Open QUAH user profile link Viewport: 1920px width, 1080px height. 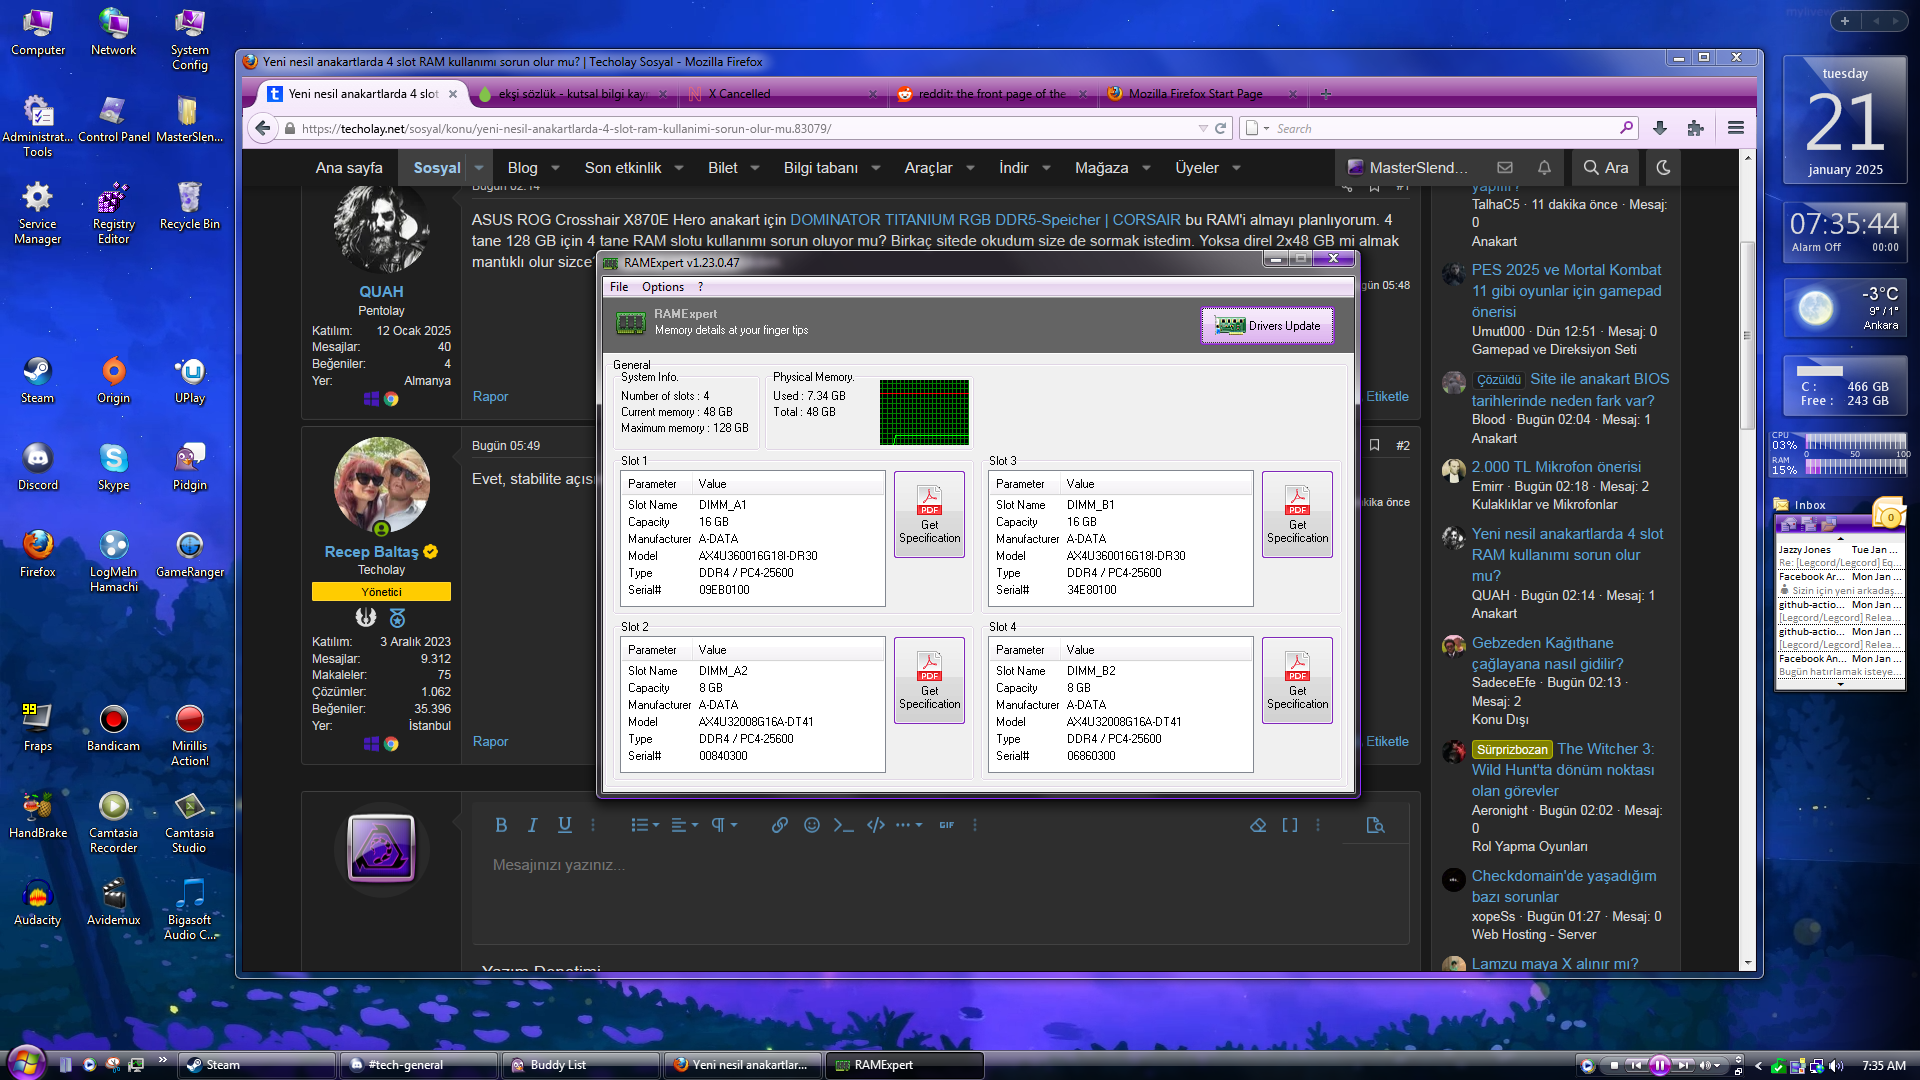pos(381,292)
